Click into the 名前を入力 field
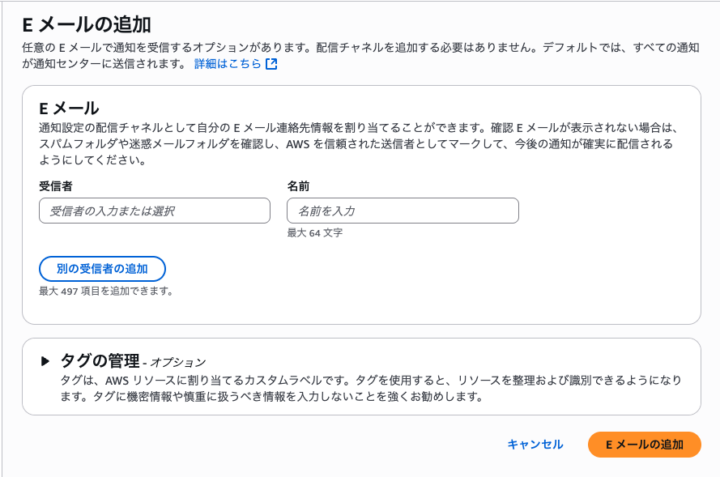Screen dimensions: 720x477 (x=403, y=211)
